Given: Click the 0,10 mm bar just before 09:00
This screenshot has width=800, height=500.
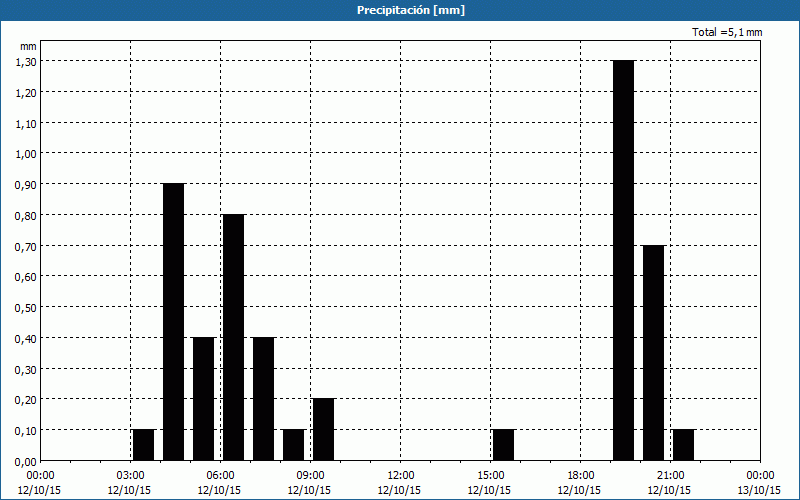Looking at the screenshot, I should 293,445.
